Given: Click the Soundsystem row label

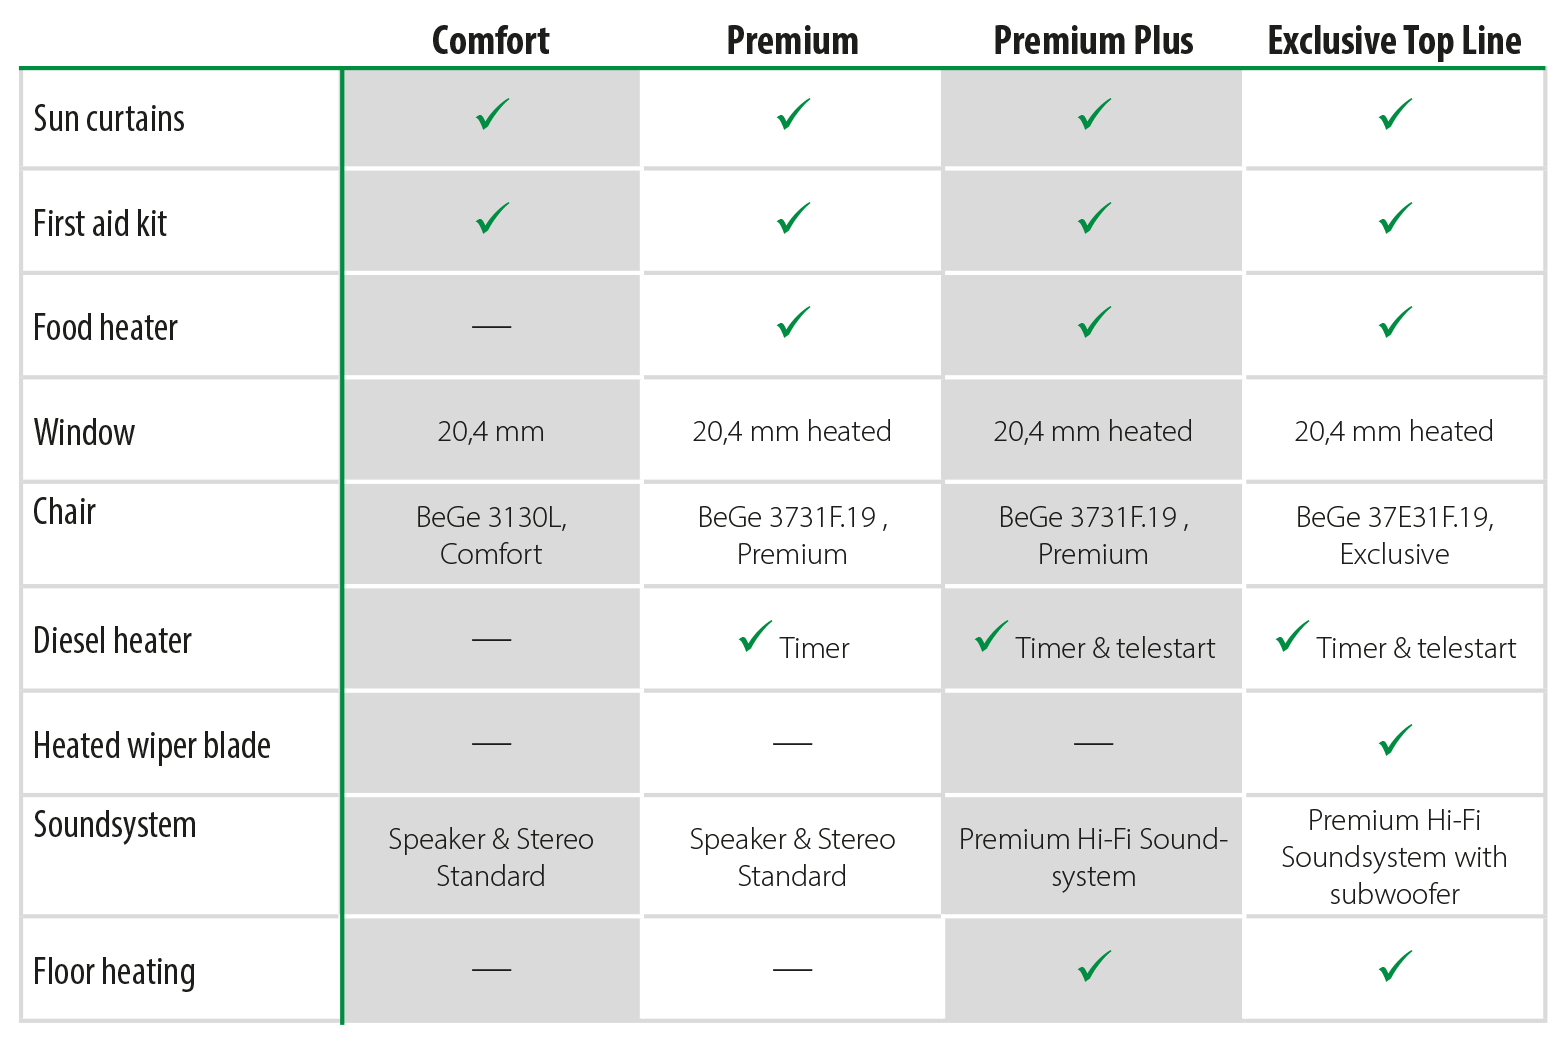Looking at the screenshot, I should point(115,826).
